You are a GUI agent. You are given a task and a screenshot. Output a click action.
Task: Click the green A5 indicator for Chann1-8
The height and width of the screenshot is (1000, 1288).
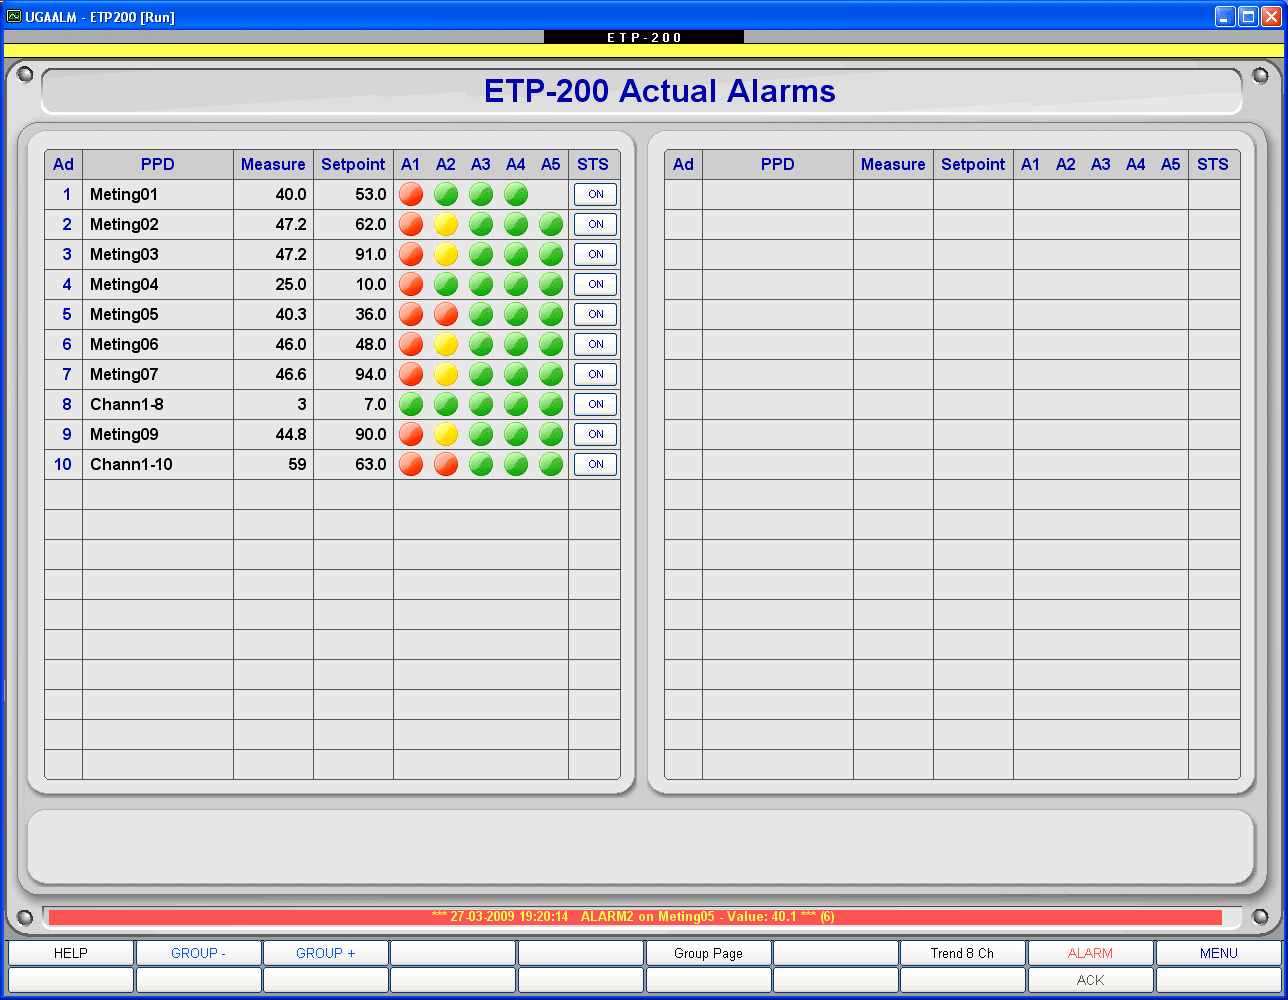tap(551, 404)
